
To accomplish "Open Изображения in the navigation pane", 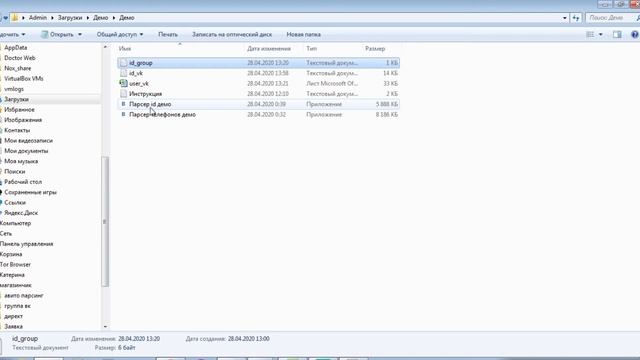I will [23, 120].
